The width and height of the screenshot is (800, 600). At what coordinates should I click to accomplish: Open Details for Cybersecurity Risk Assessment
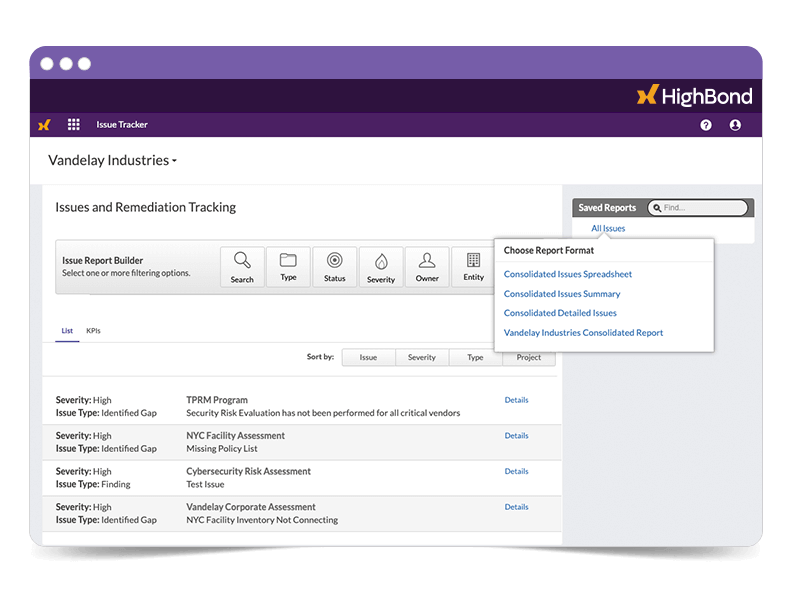click(516, 471)
